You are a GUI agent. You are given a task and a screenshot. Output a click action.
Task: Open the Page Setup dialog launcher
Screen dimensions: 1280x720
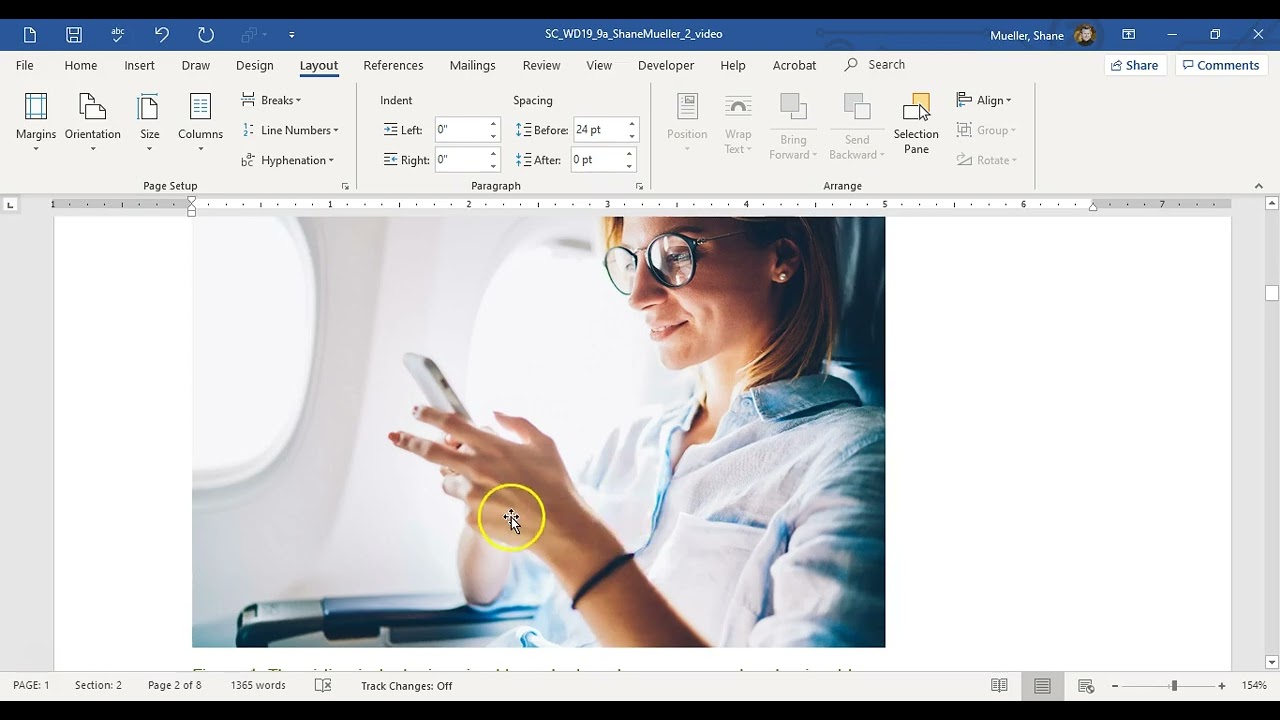tap(345, 186)
